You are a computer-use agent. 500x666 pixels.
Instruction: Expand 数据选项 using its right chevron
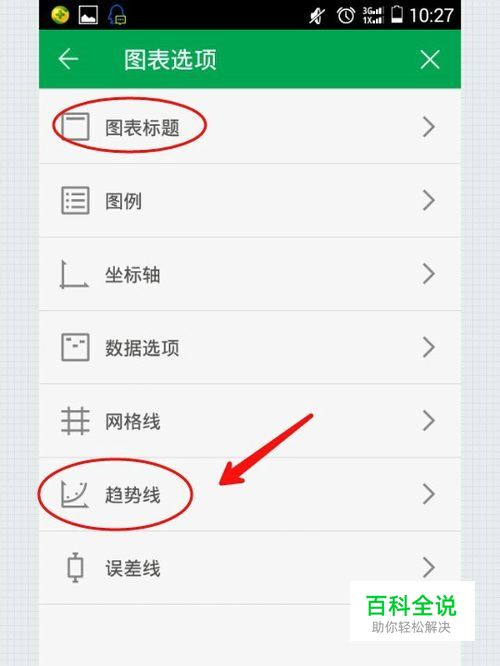coord(429,347)
